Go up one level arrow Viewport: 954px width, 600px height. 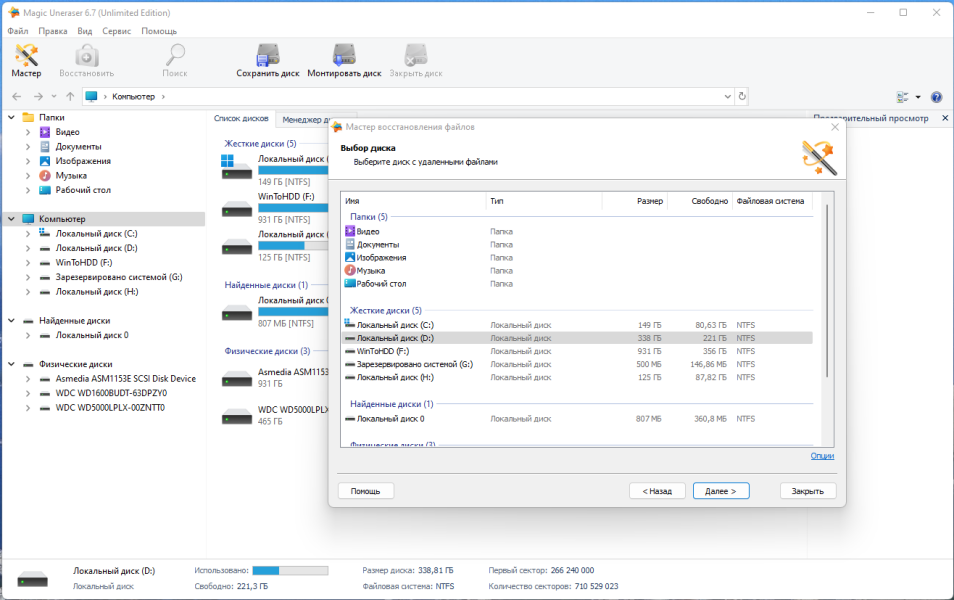coord(70,96)
